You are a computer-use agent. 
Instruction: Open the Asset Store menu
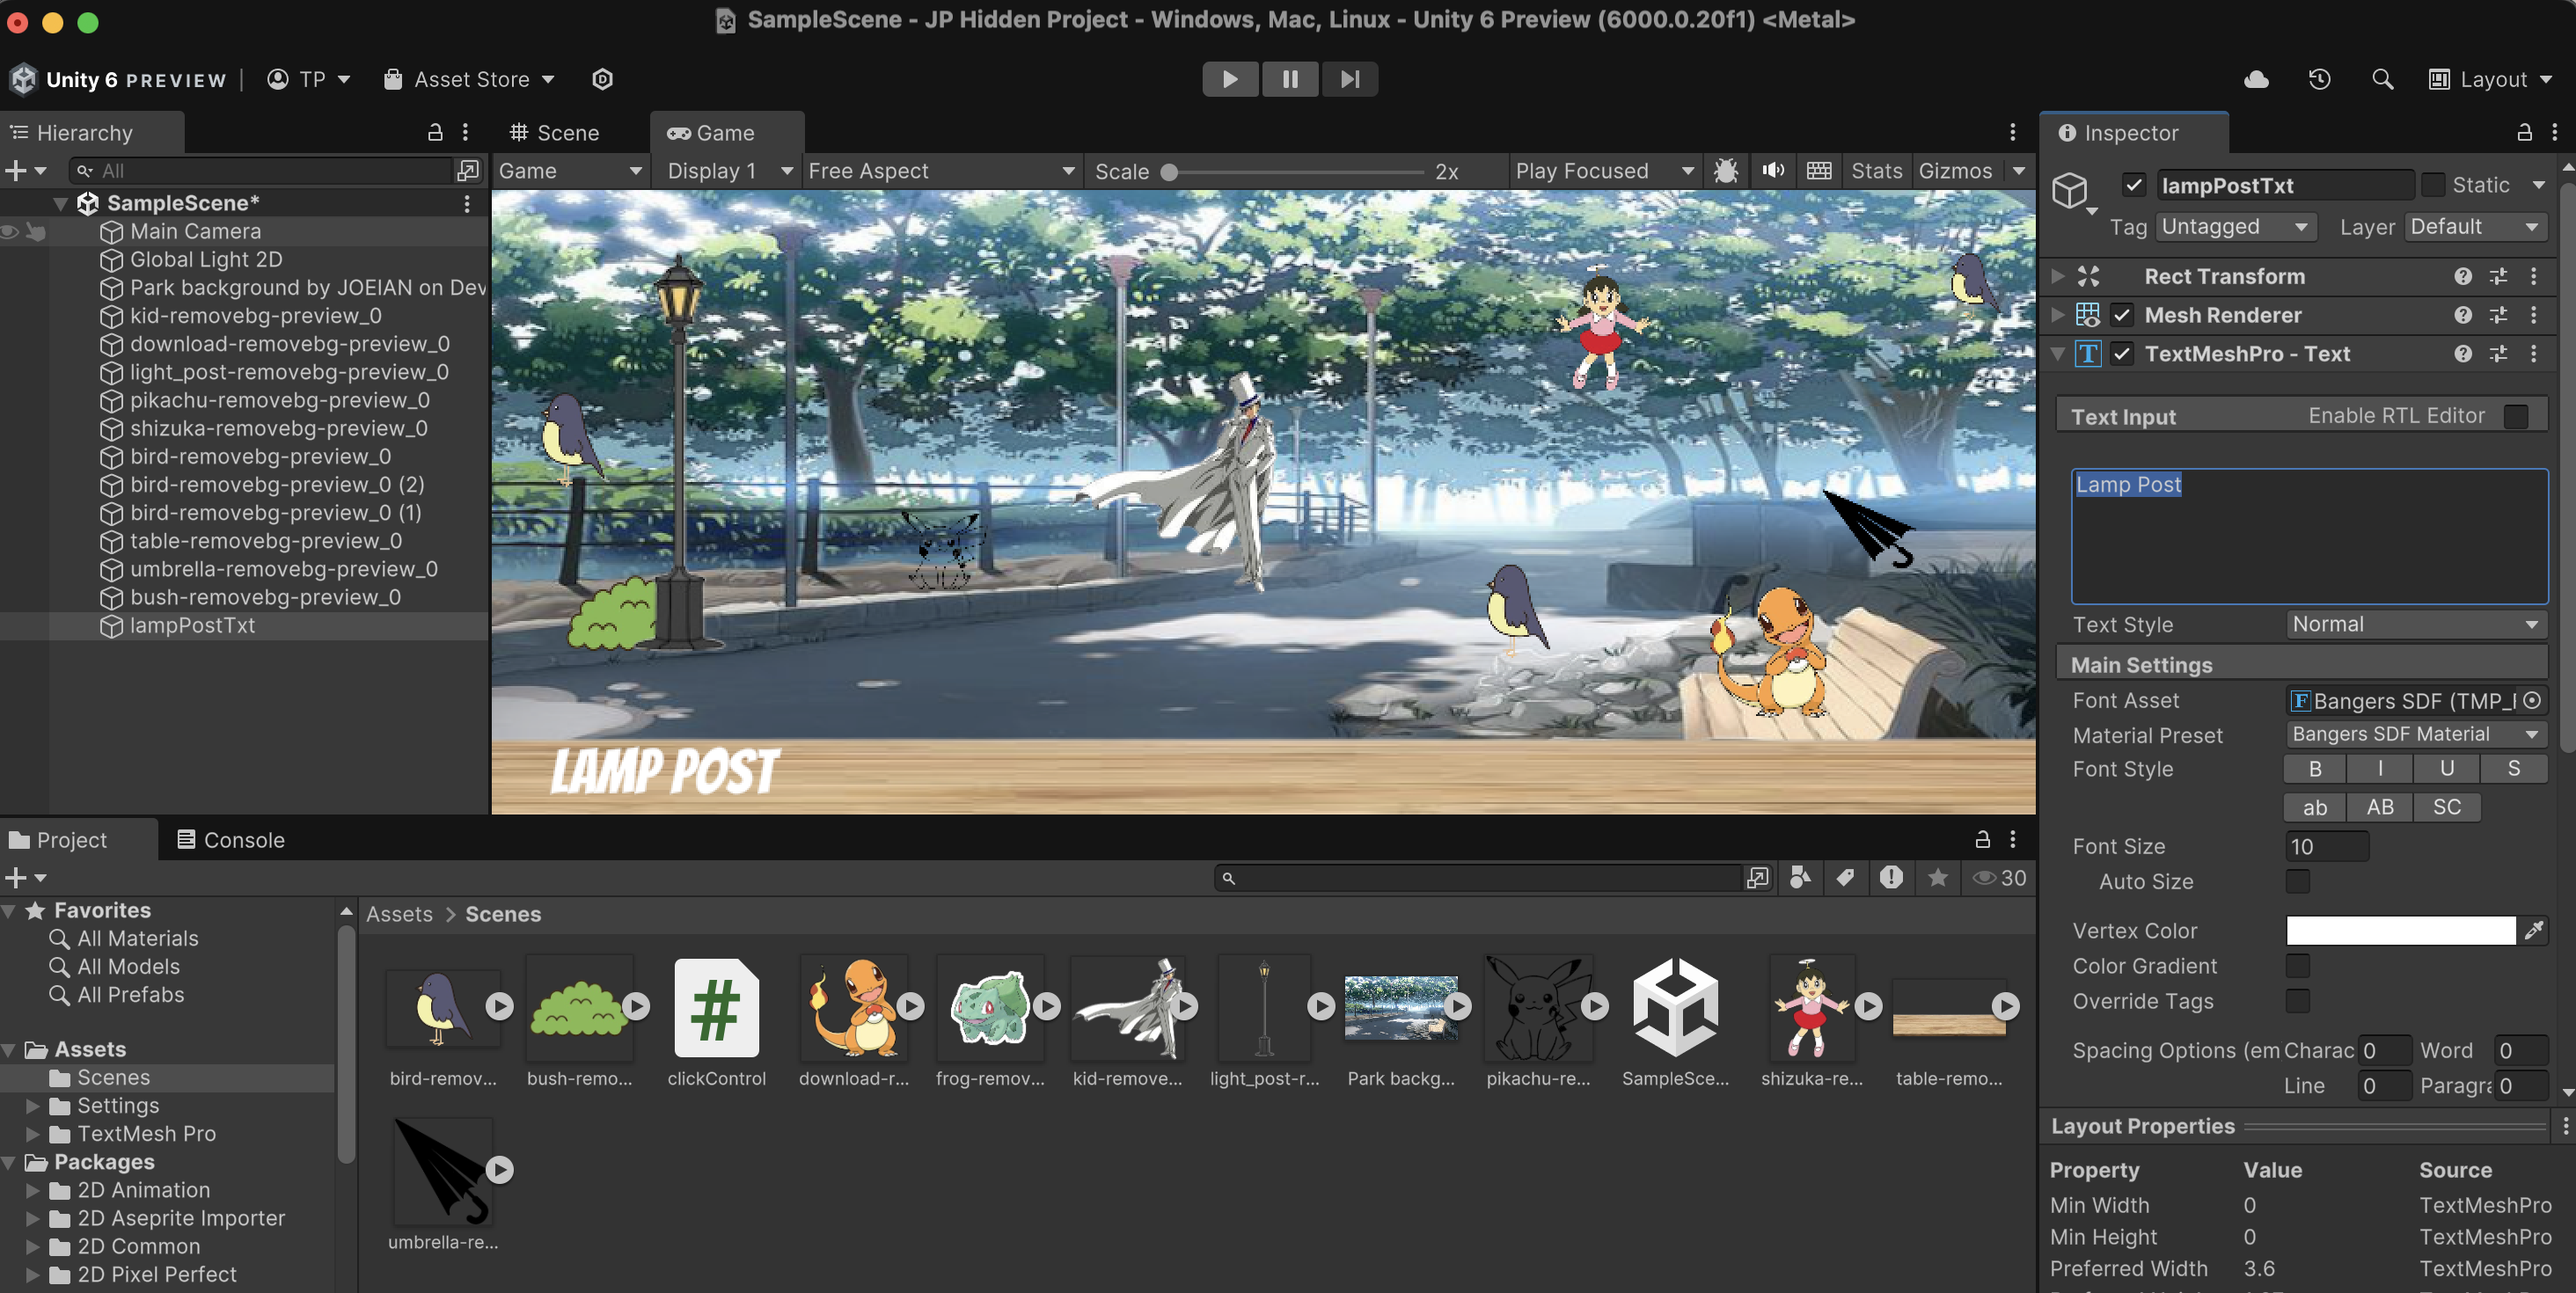pos(469,79)
